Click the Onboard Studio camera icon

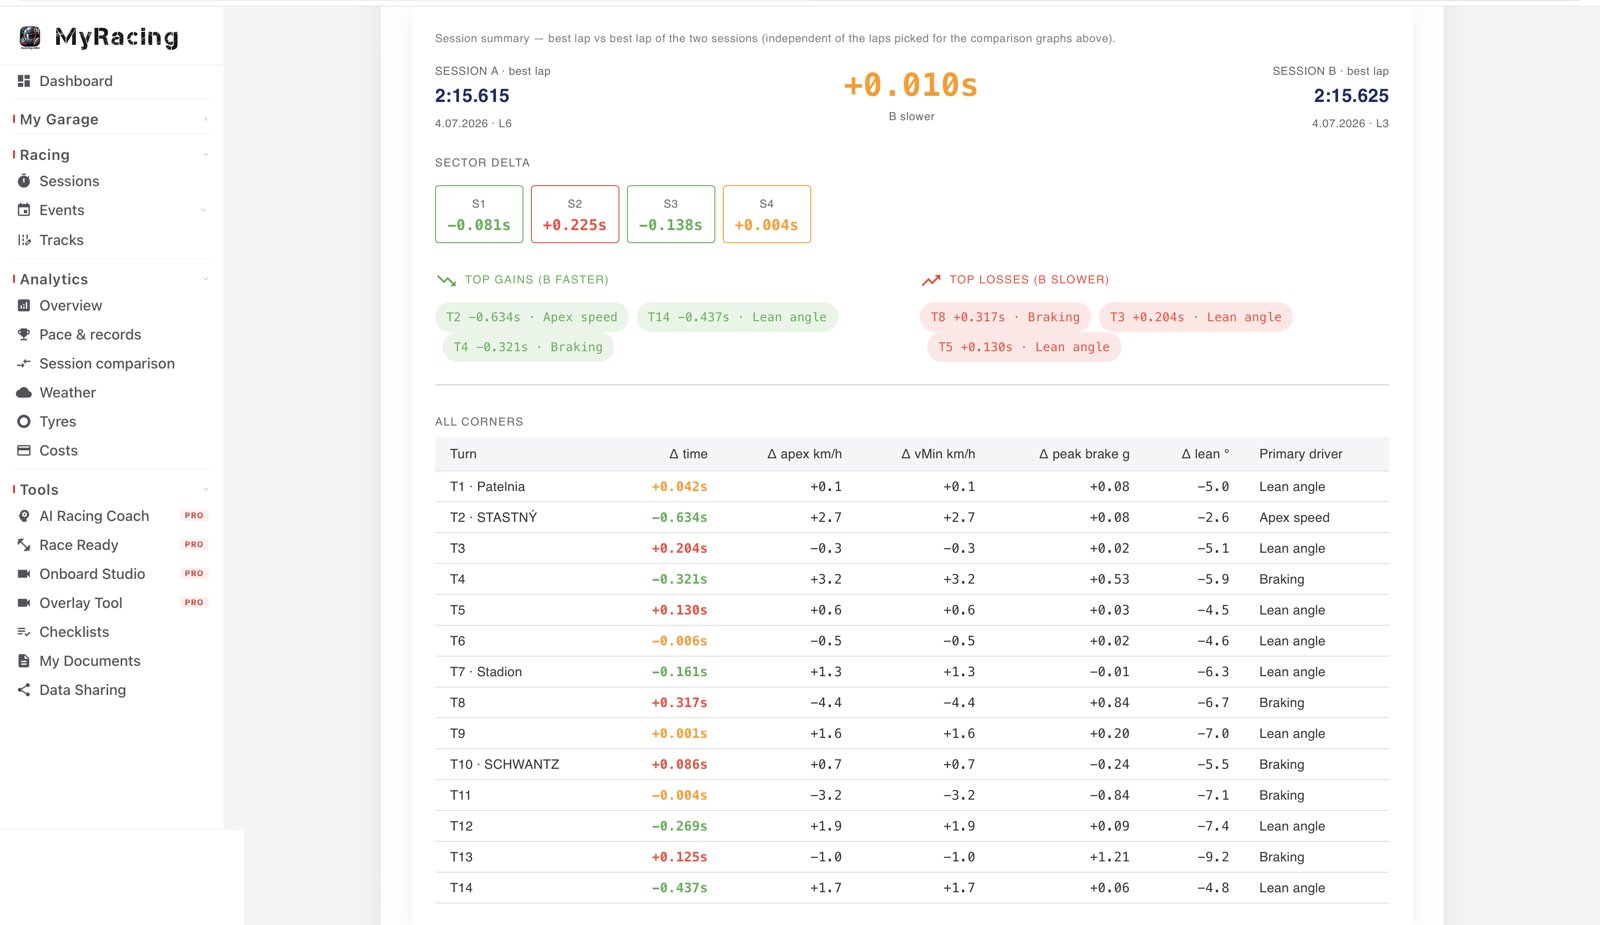[x=24, y=573]
